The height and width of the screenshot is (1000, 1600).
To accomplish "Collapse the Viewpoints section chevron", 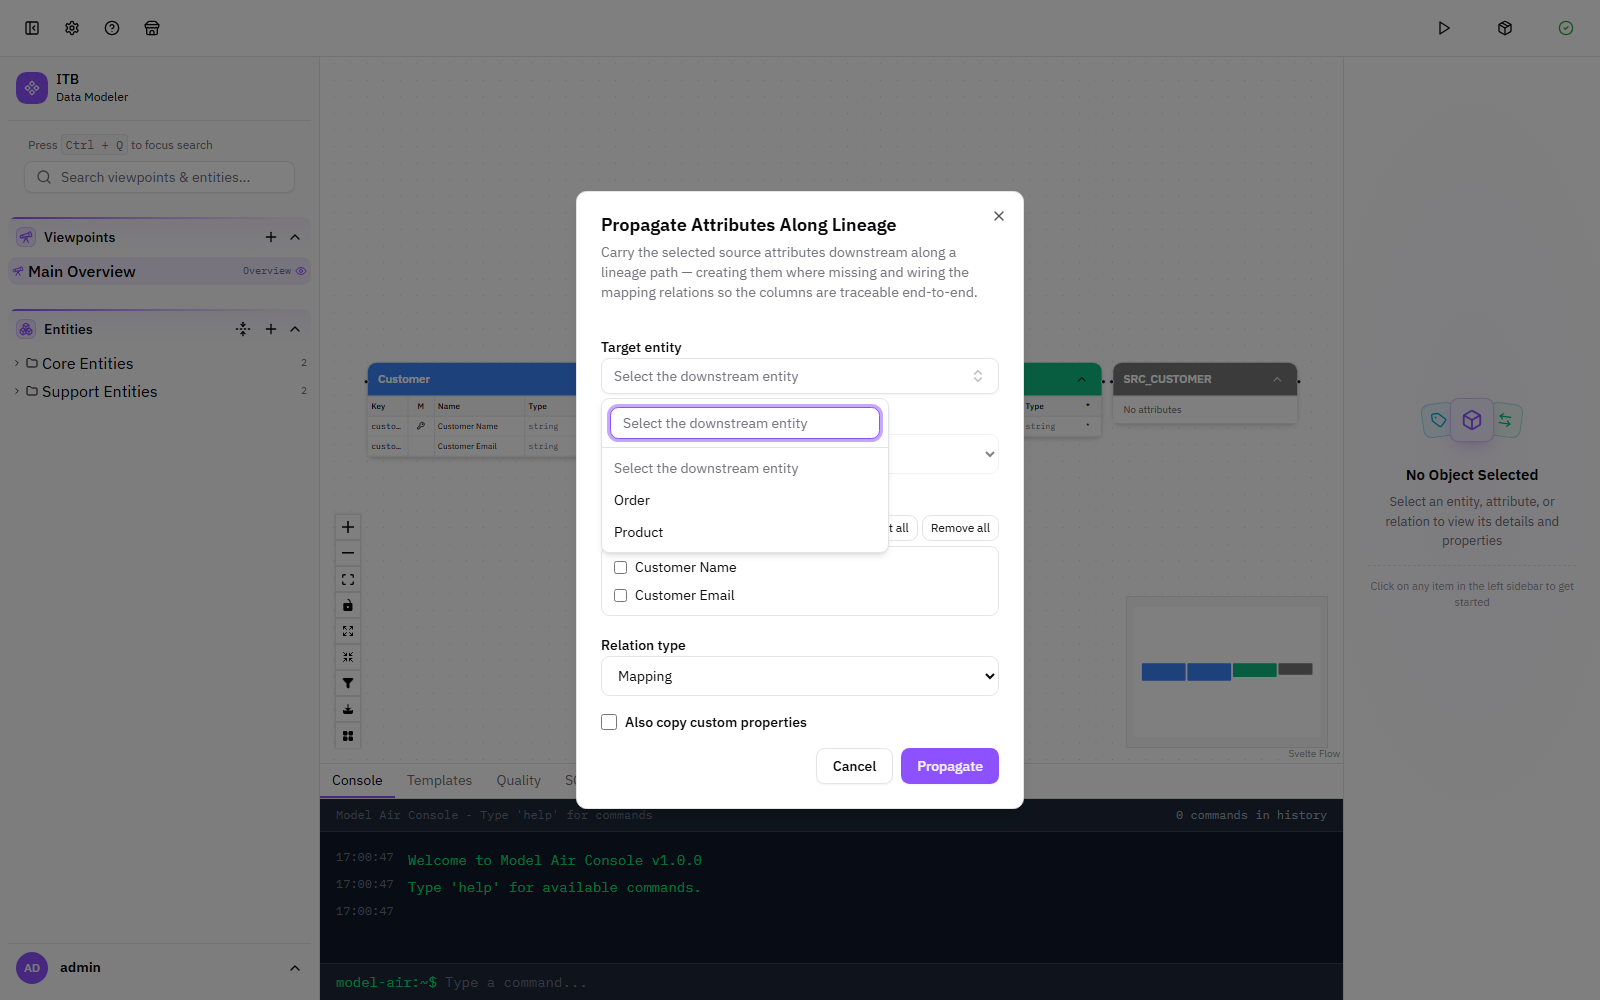I will click(x=295, y=237).
